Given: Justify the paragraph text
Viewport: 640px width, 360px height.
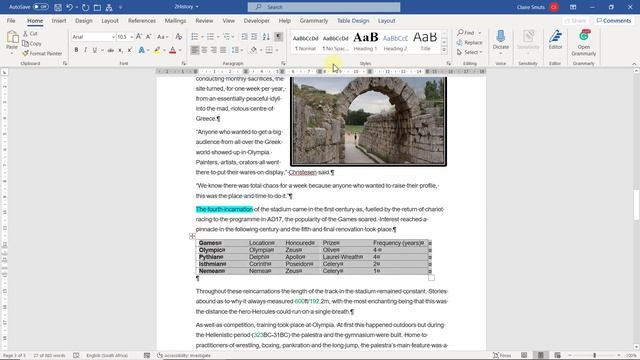Looking at the screenshot, I should 223,50.
